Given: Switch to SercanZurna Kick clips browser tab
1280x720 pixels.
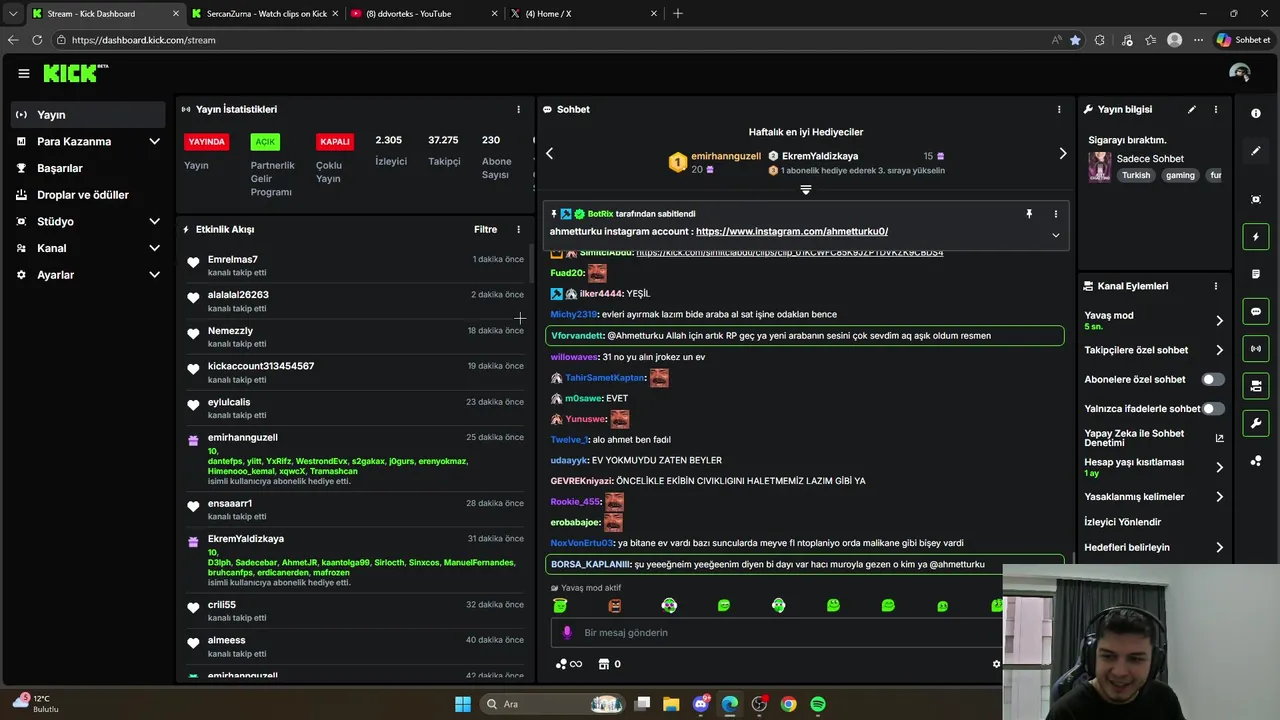Looking at the screenshot, I should pos(265,14).
